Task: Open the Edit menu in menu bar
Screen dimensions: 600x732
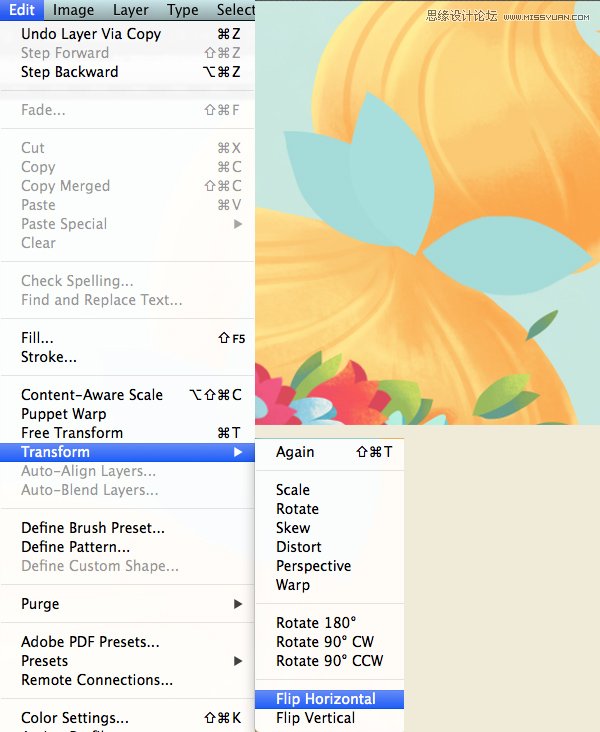Action: (22, 10)
